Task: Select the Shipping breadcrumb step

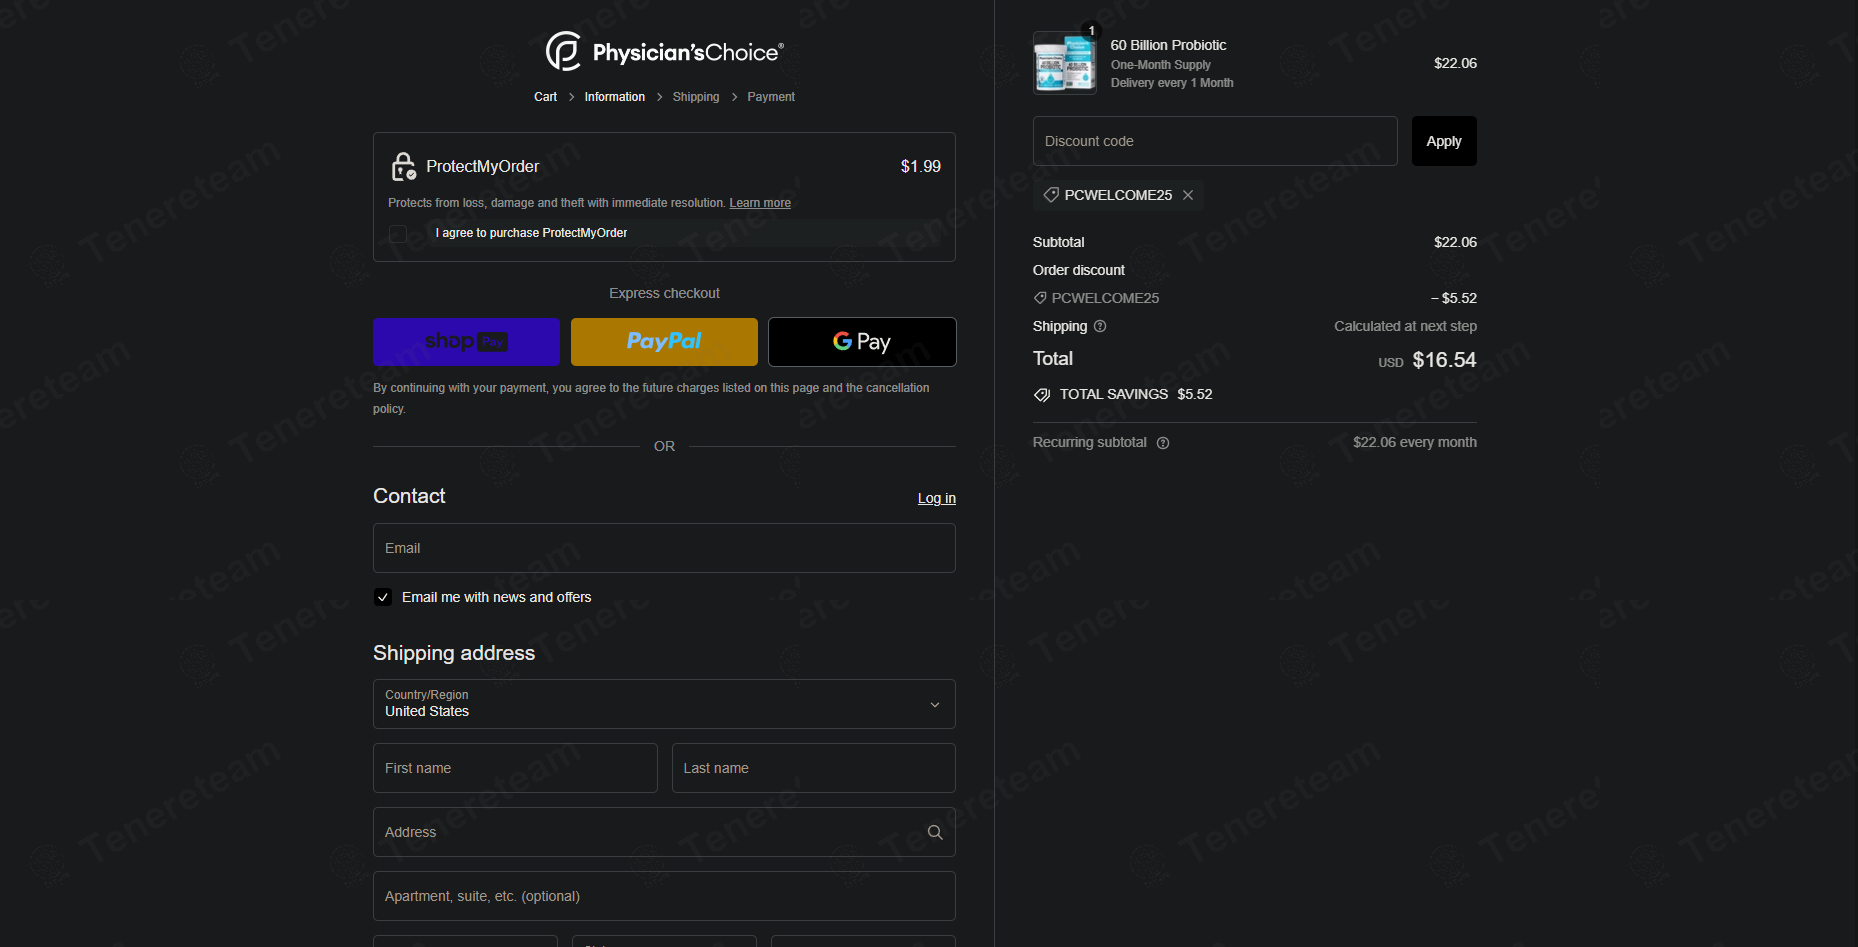Action: pos(696,97)
